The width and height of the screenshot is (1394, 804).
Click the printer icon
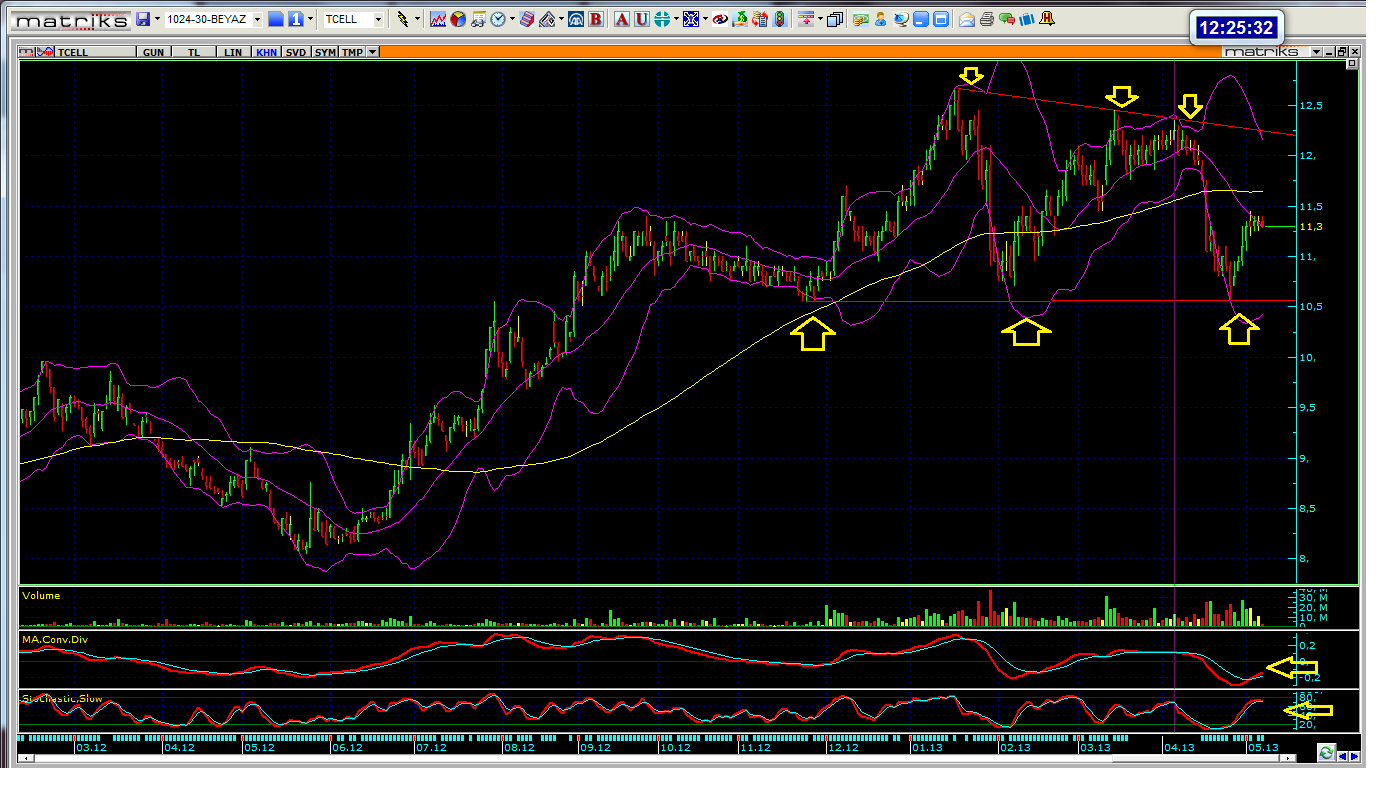click(x=987, y=19)
